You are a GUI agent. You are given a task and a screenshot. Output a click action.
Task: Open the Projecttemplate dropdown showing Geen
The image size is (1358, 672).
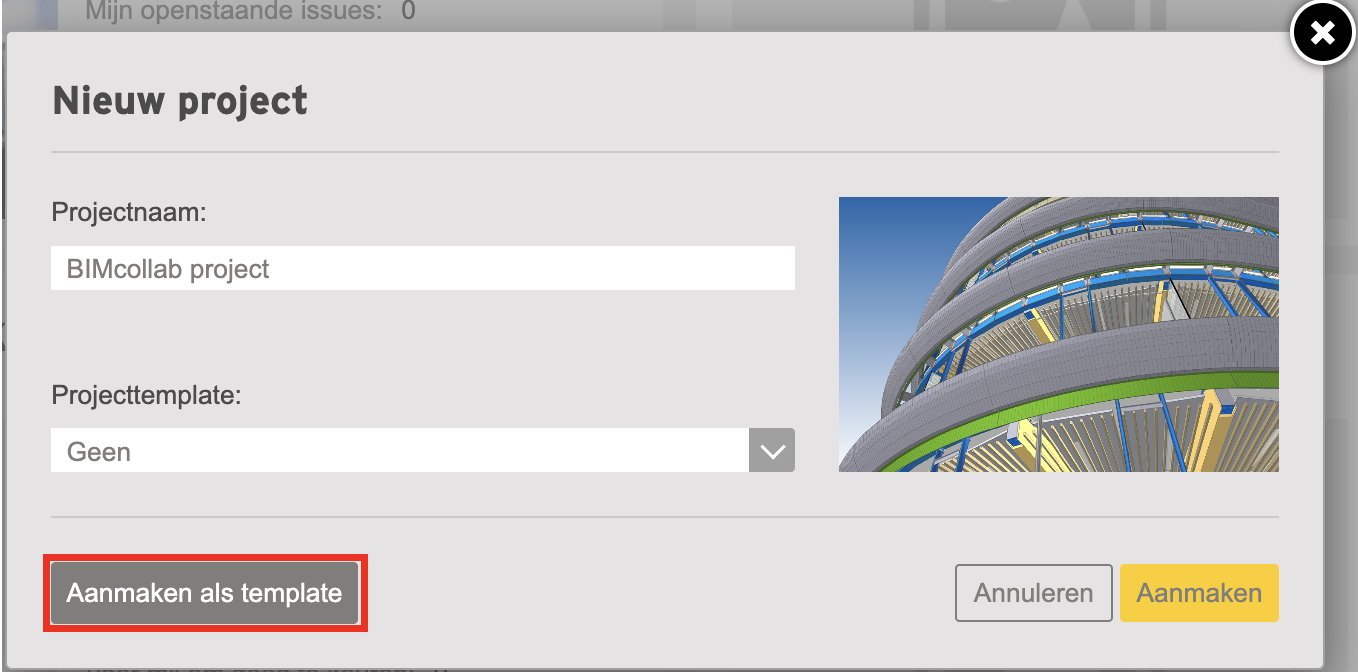coord(423,450)
